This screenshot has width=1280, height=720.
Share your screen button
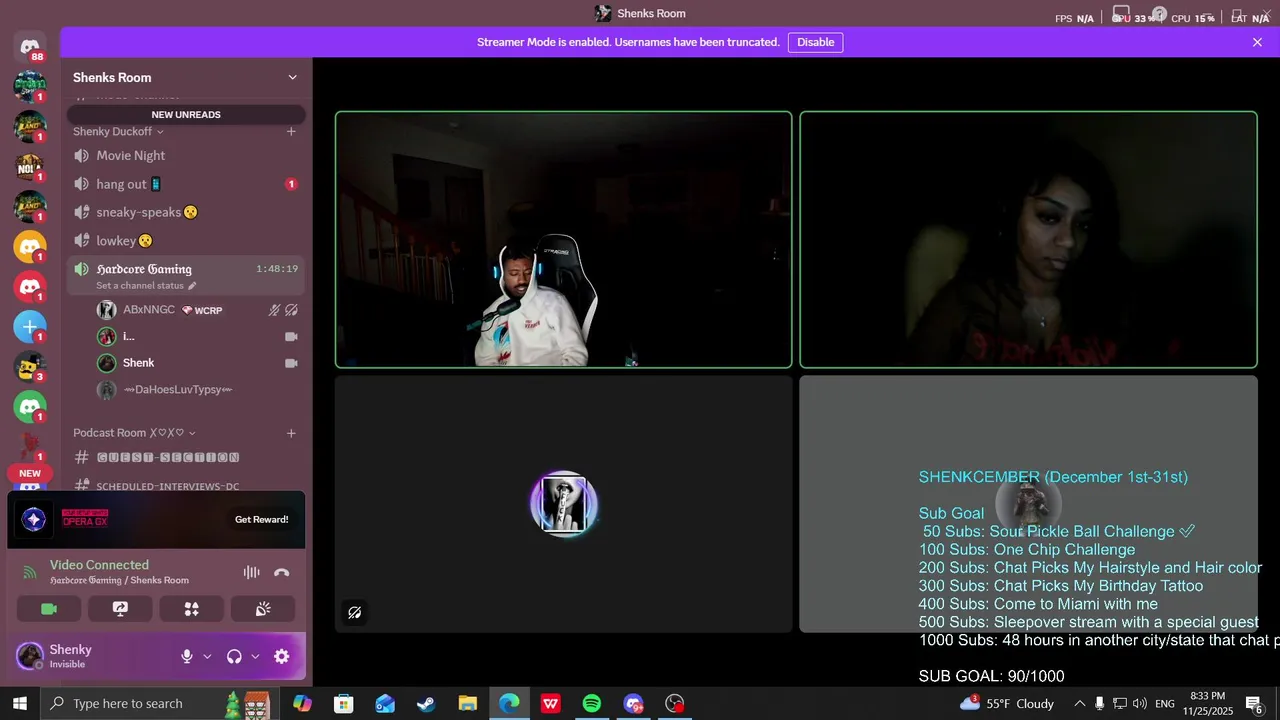click(x=120, y=609)
